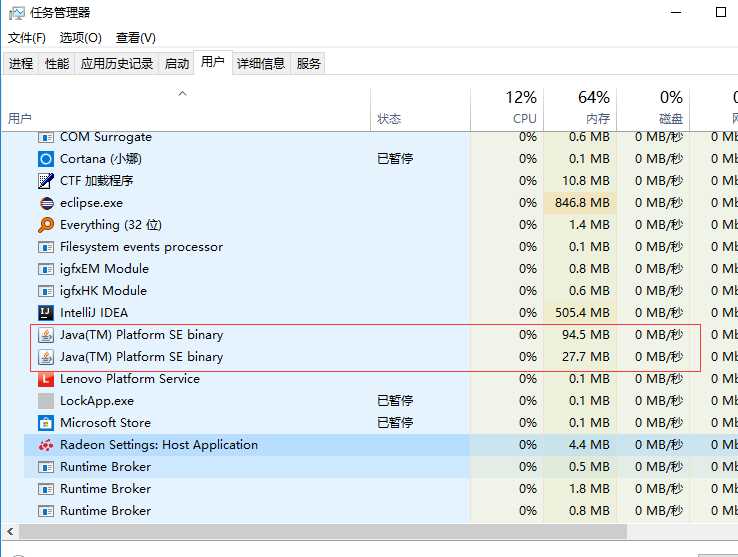This screenshot has width=738, height=557.
Task: Click the 846.8 MB memory value
Action: (x=582, y=203)
